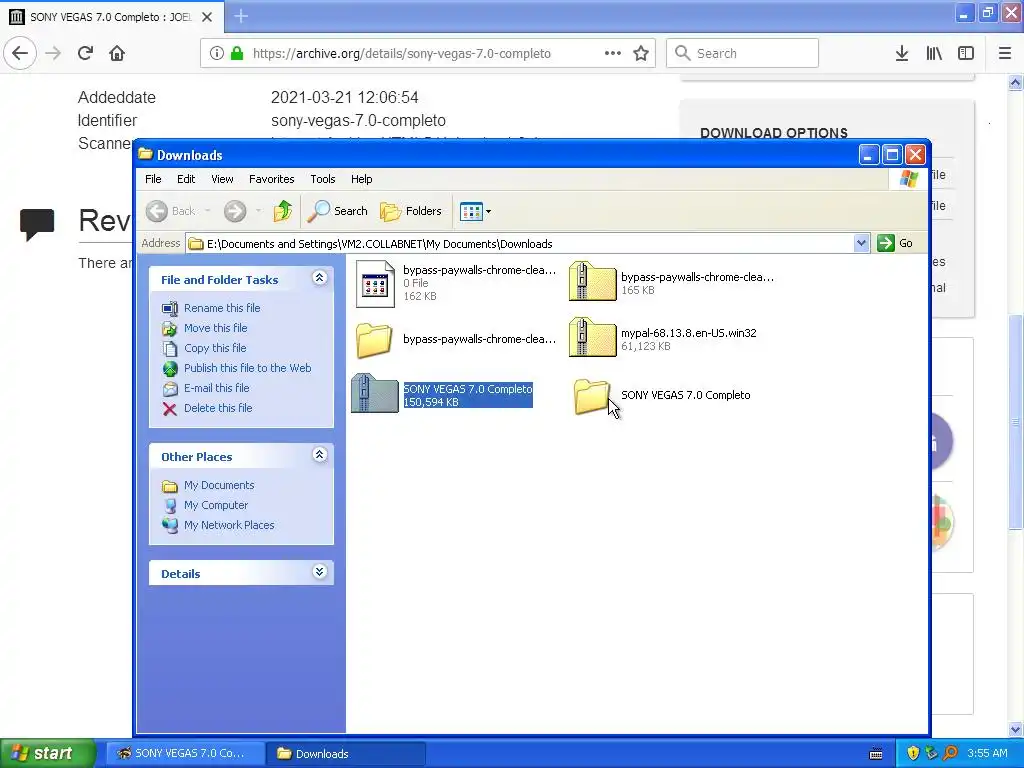The width and height of the screenshot is (1024, 768).
Task: Open the Explorer Help menu
Action: (361, 179)
